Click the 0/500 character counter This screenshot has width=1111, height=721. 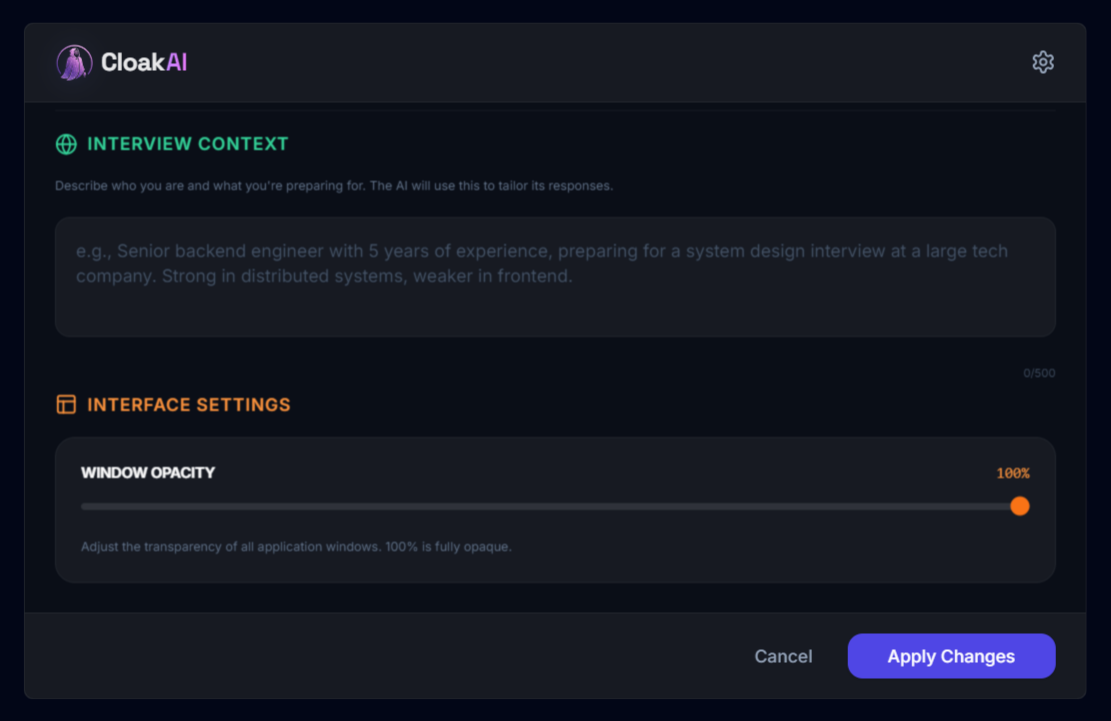click(x=1038, y=374)
